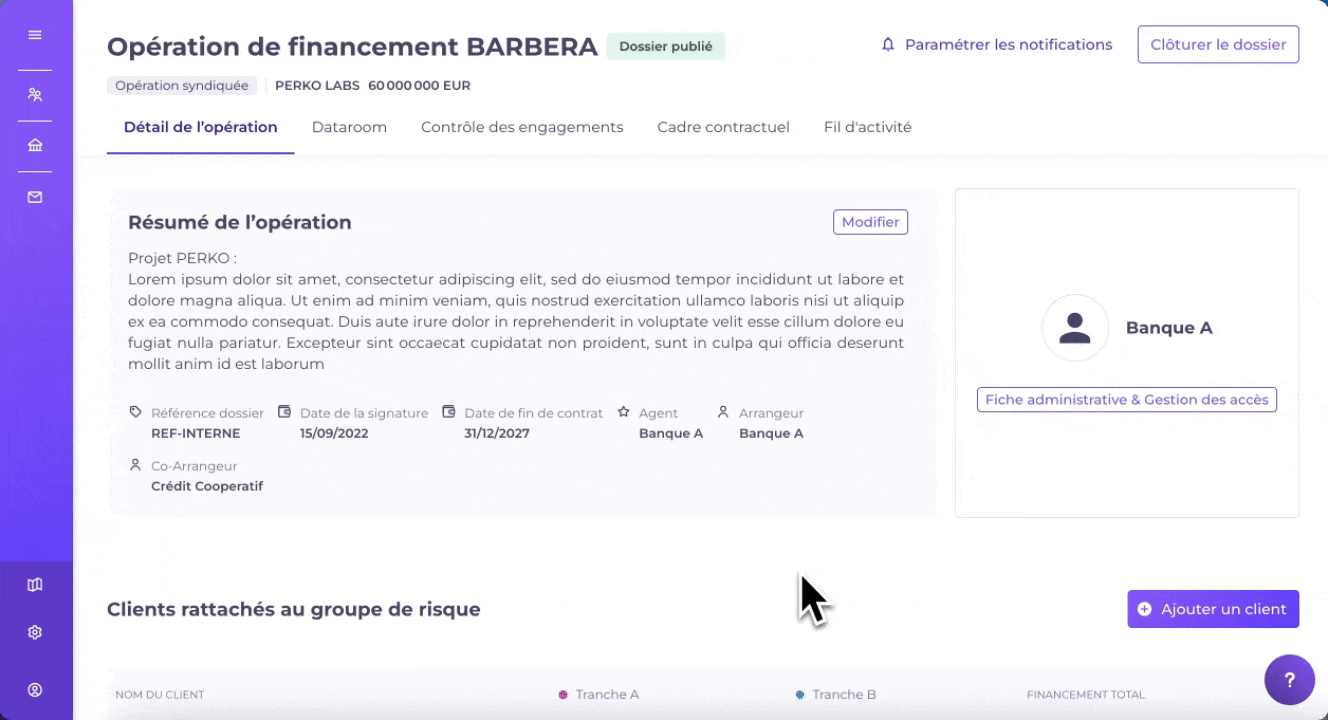1328x720 pixels.
Task: Click the notification bell icon
Action: [888, 45]
